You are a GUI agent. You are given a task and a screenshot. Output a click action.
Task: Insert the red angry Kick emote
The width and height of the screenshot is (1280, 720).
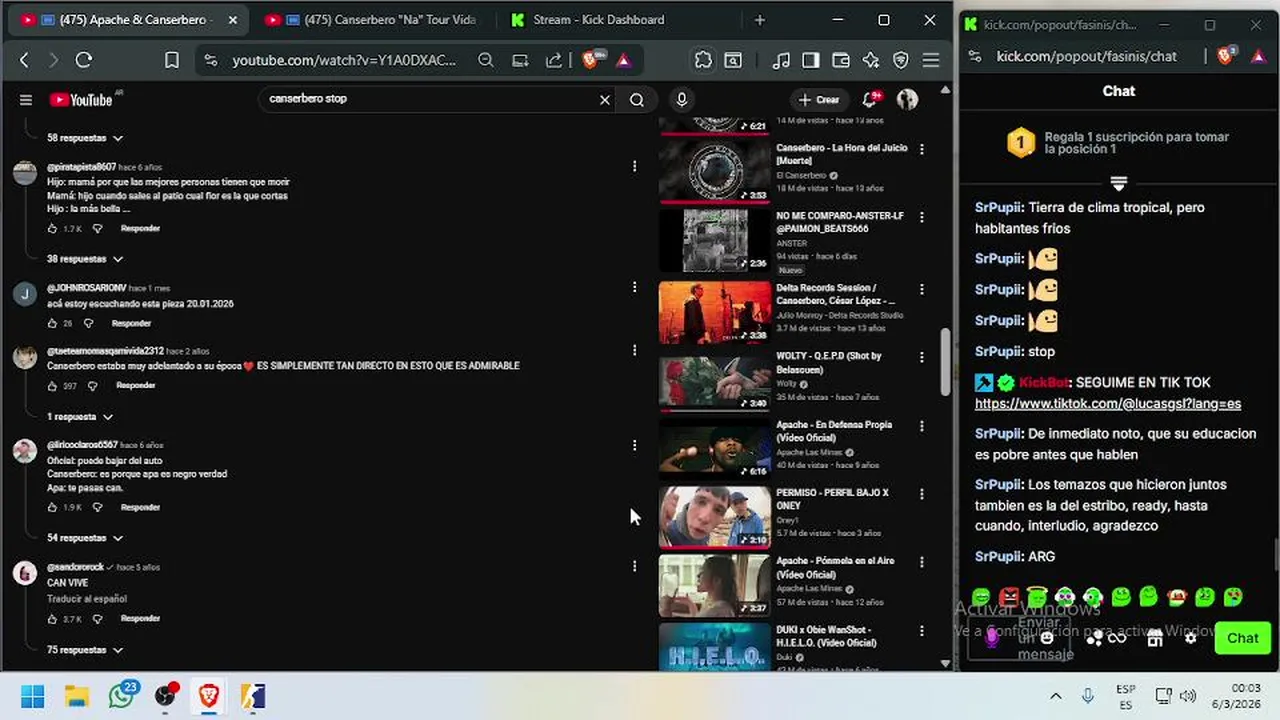click(1009, 597)
